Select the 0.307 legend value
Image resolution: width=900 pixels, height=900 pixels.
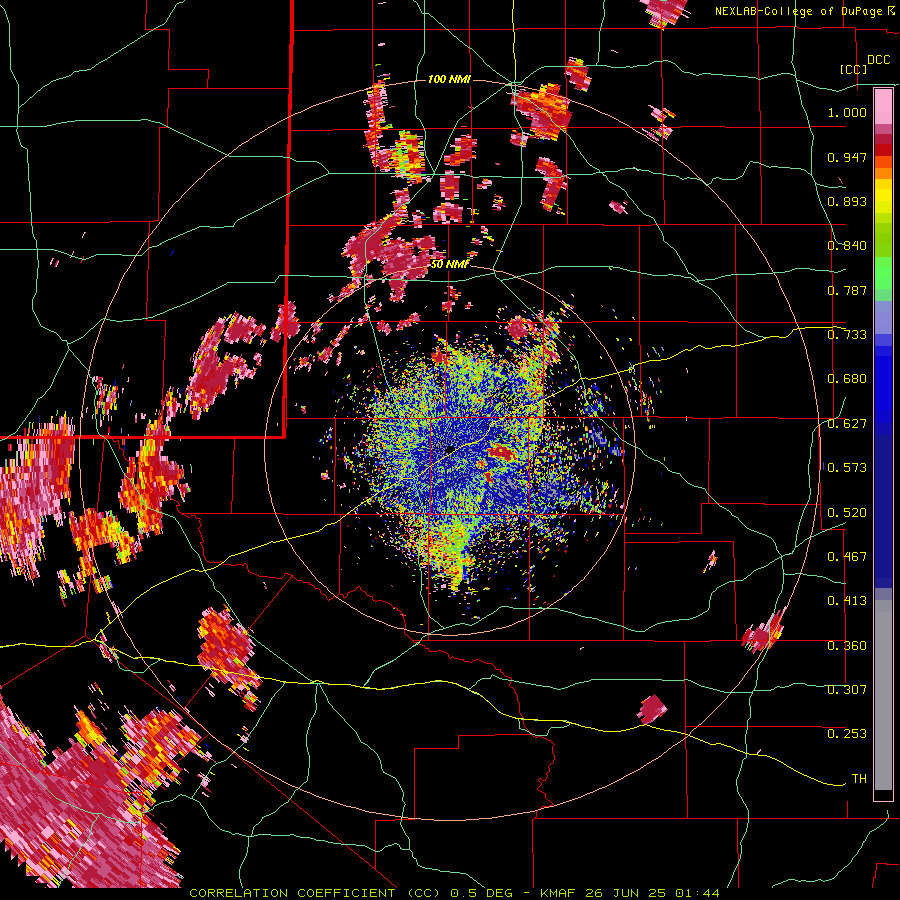(847, 689)
